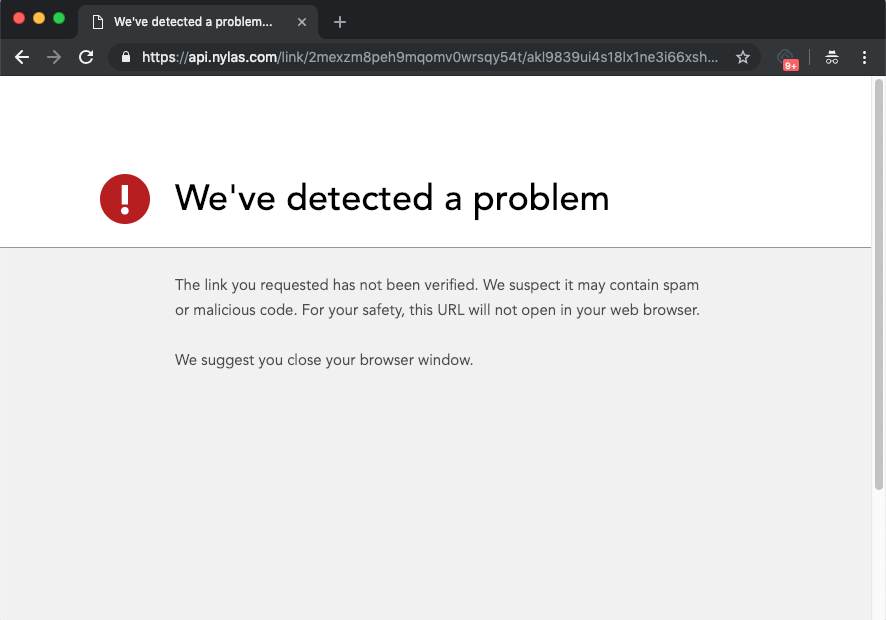Click the red exclamation warning icon
This screenshot has height=620, width=886.
[x=124, y=199]
